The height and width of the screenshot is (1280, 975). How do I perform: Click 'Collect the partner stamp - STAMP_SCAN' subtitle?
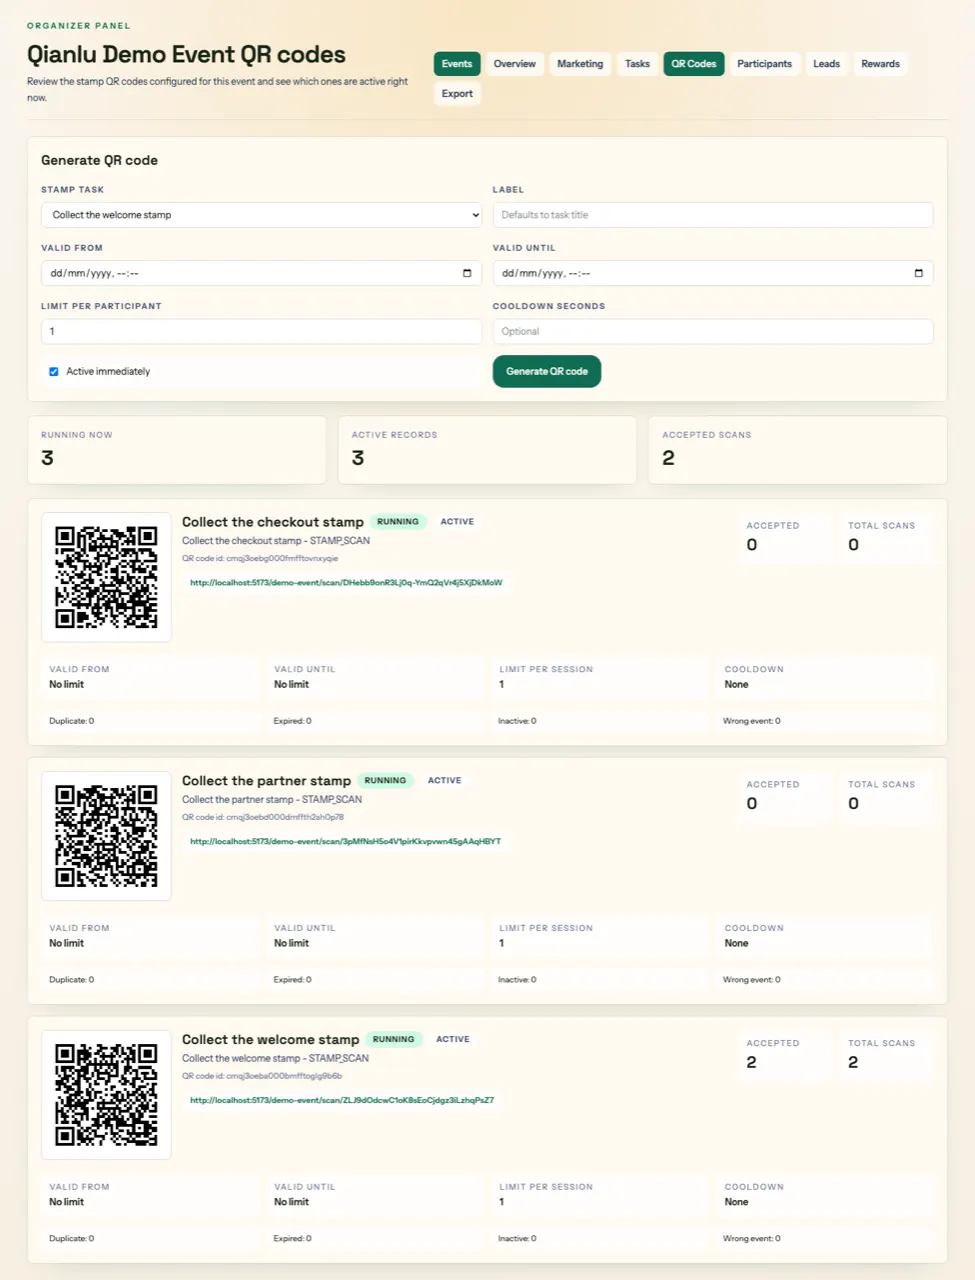click(272, 800)
